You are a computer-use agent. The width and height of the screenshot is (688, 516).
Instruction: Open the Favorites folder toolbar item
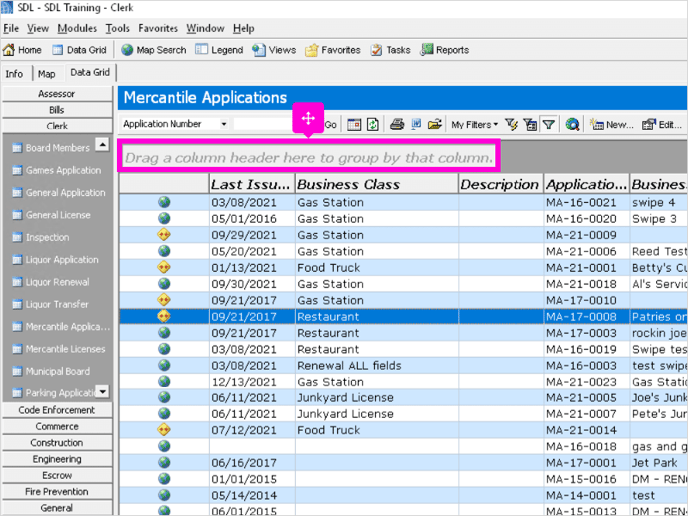click(333, 50)
